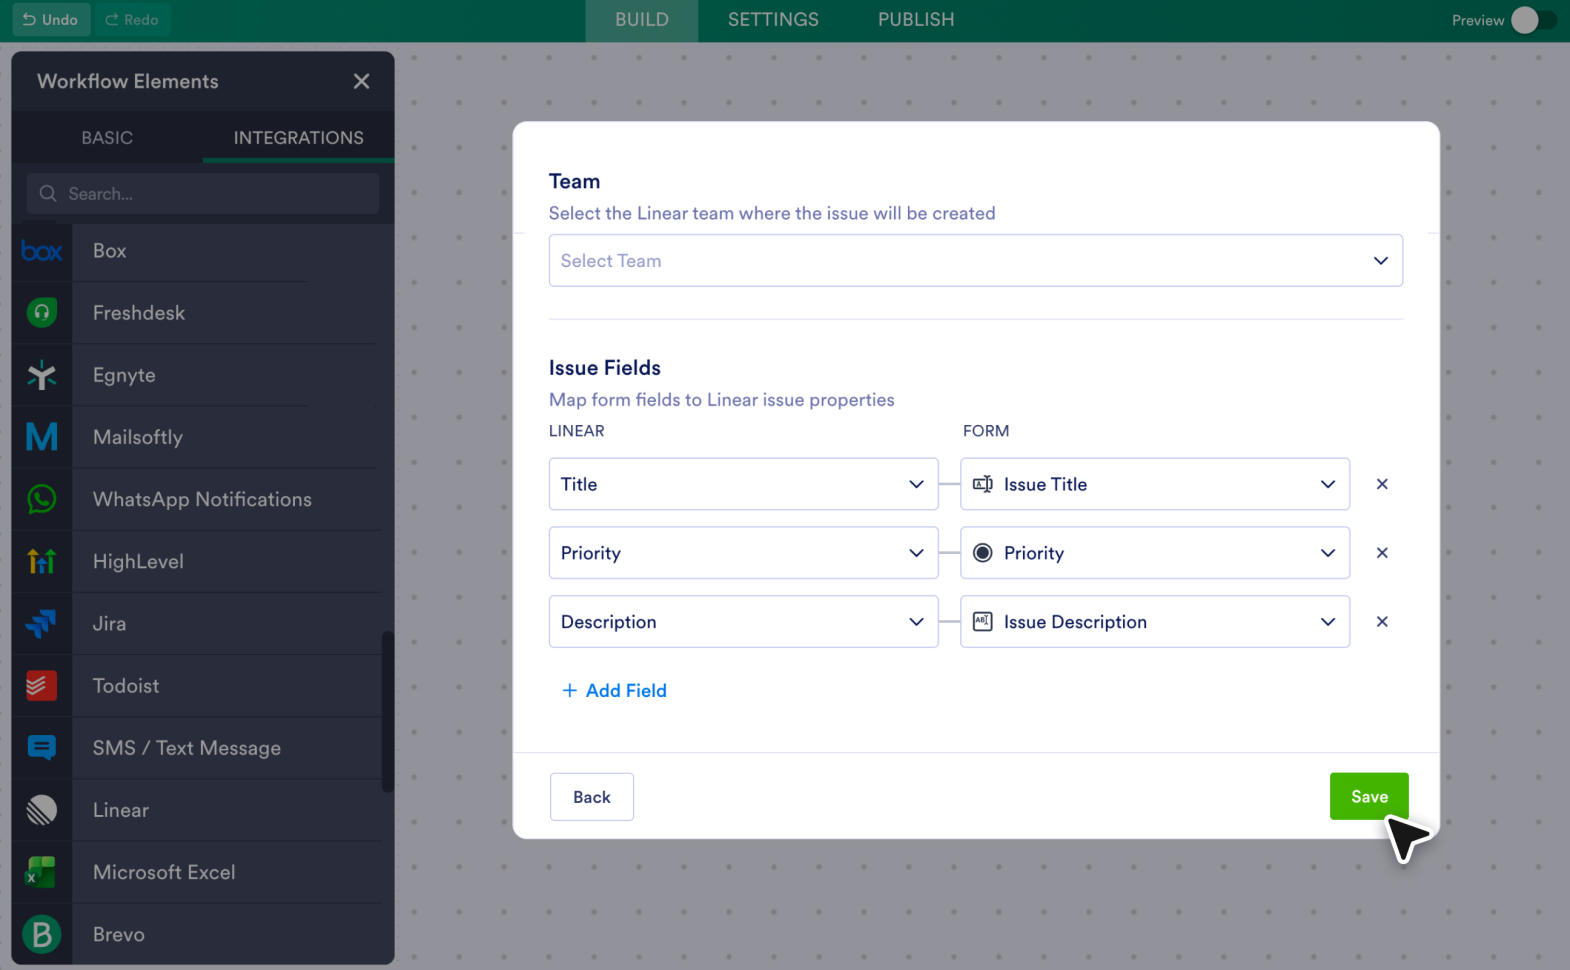Switch to the SETTINGS tab
Viewport: 1570px width, 970px height.
pyautogui.click(x=773, y=20)
